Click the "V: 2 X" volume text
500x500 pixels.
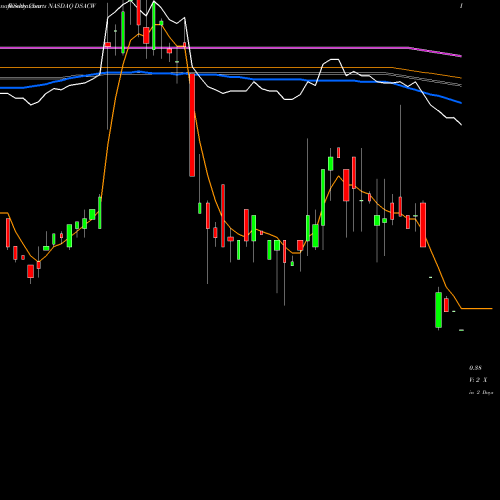[x=478, y=380]
